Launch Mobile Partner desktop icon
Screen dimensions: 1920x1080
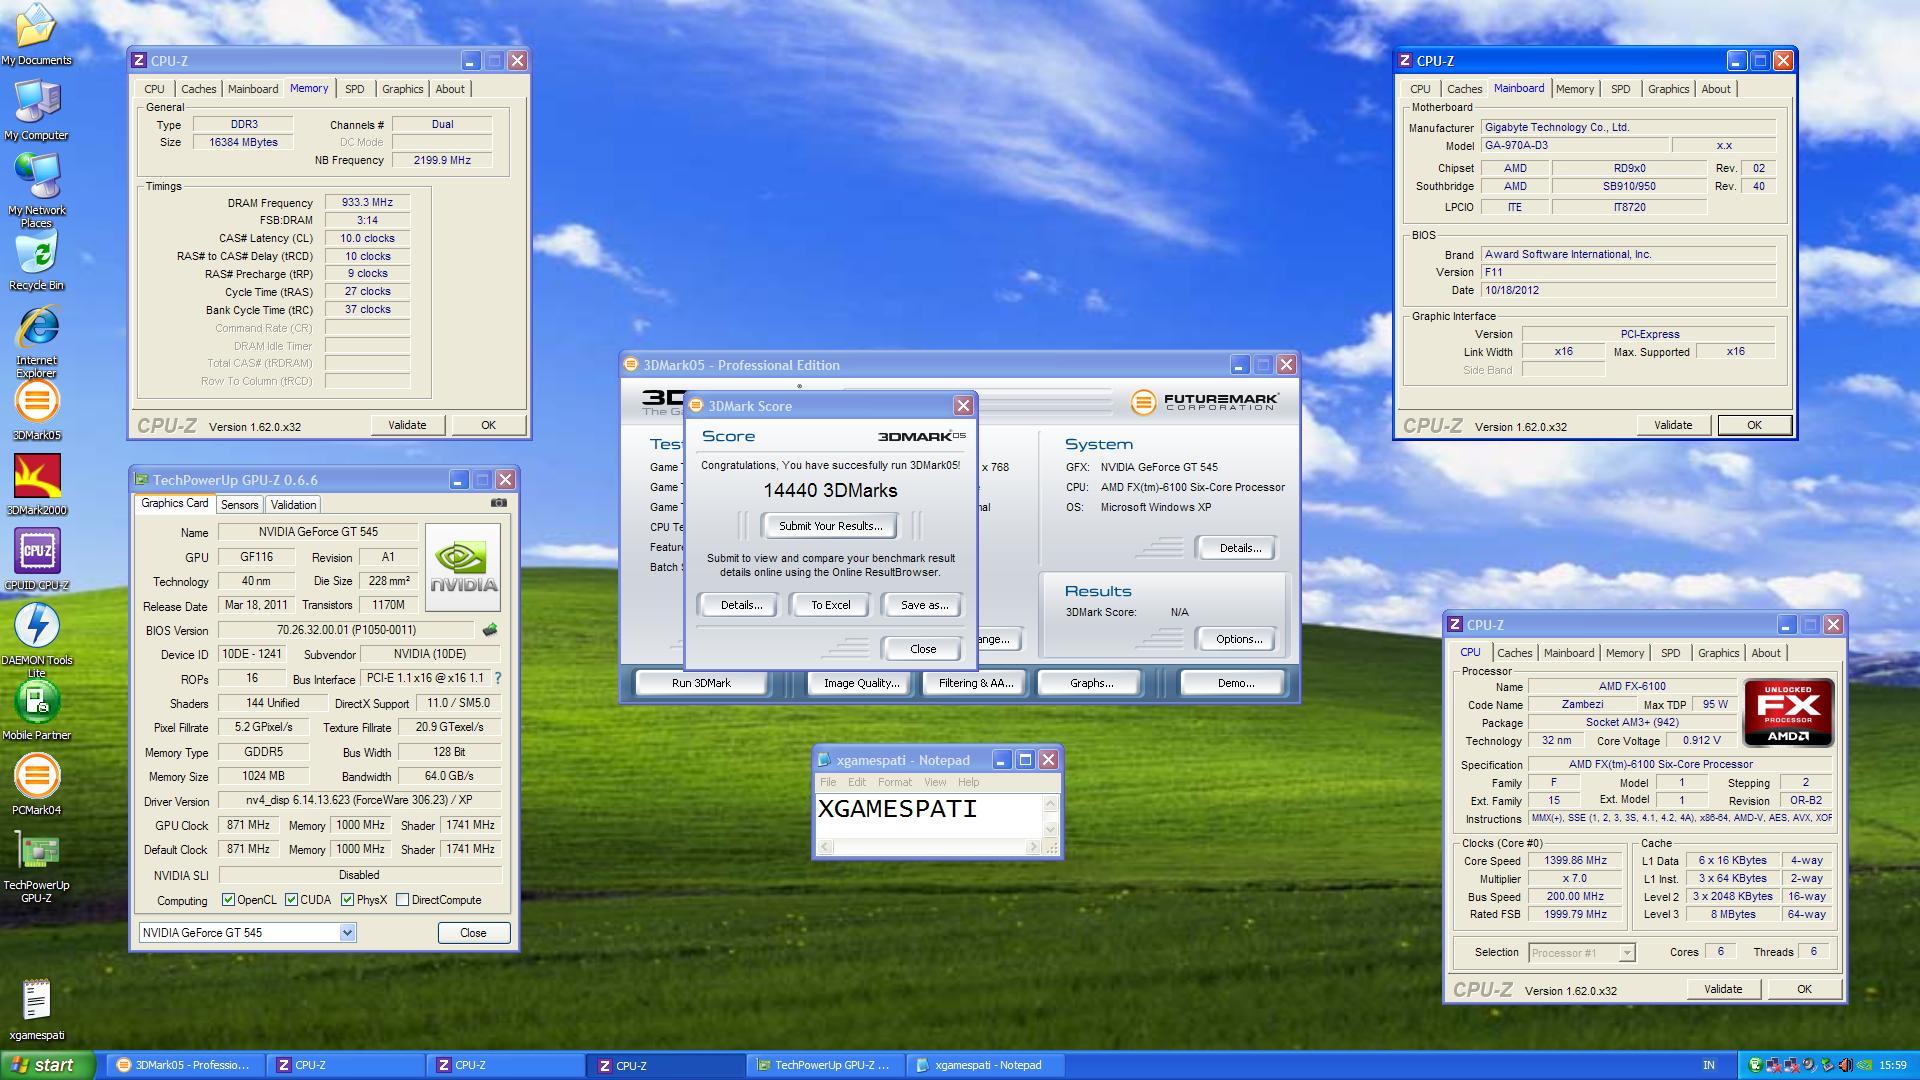click(36, 709)
